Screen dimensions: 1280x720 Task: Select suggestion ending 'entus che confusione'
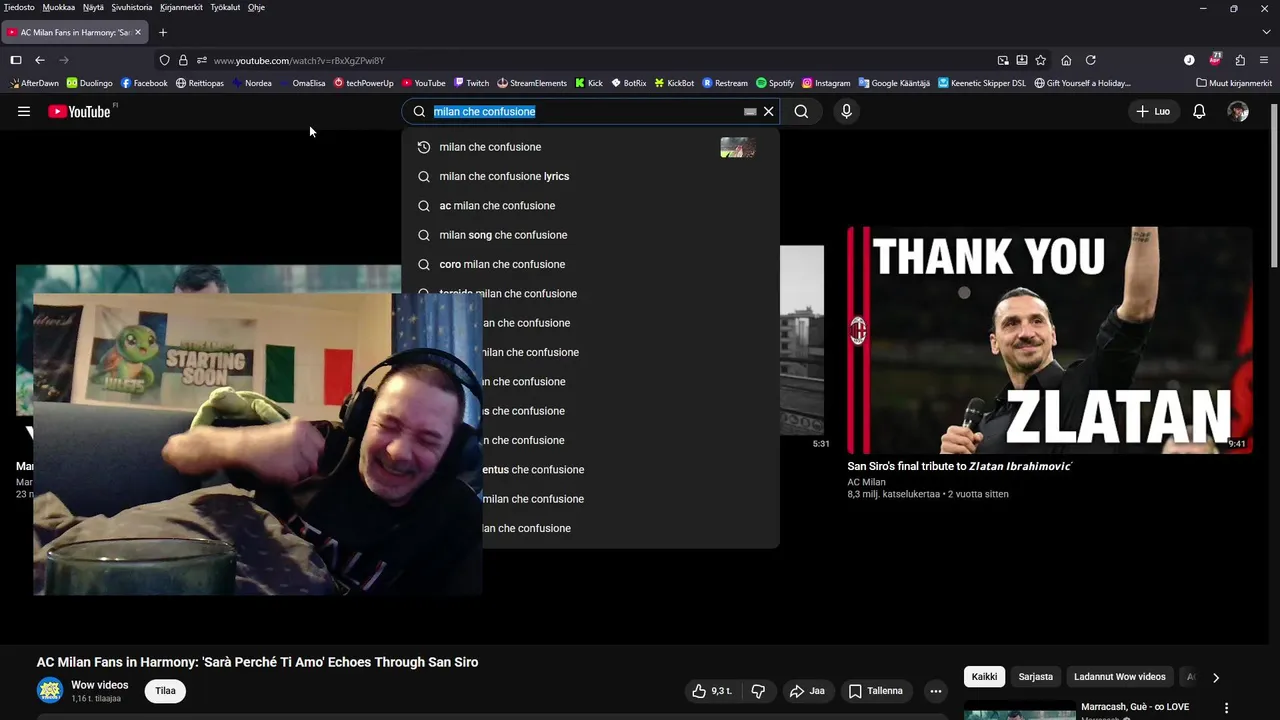pyautogui.click(x=631, y=469)
